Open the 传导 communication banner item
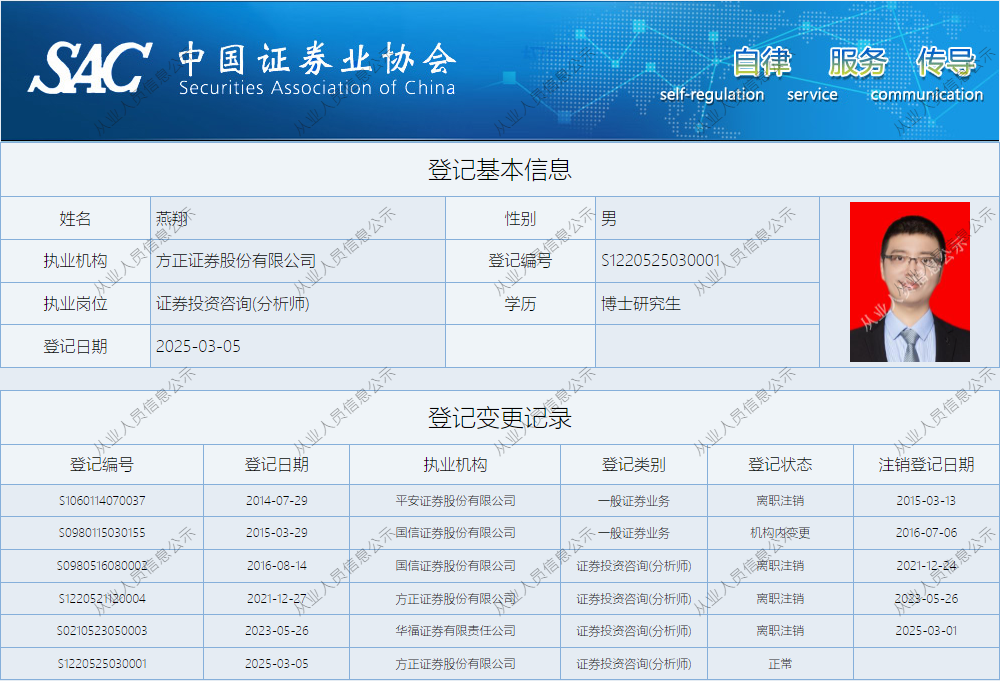The width and height of the screenshot is (1000, 681). pyautogui.click(x=945, y=62)
